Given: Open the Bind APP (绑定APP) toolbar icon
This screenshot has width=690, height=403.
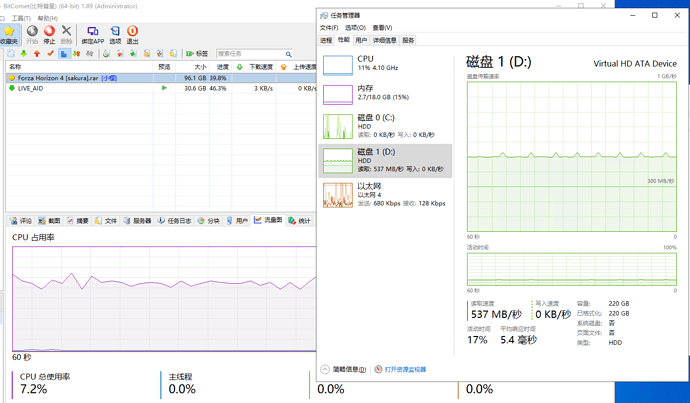Looking at the screenshot, I should (x=93, y=35).
